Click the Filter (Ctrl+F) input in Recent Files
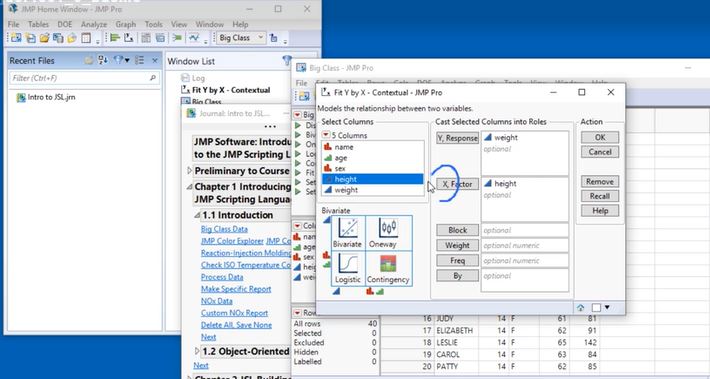Viewport: 710px width, 379px height. (x=84, y=78)
